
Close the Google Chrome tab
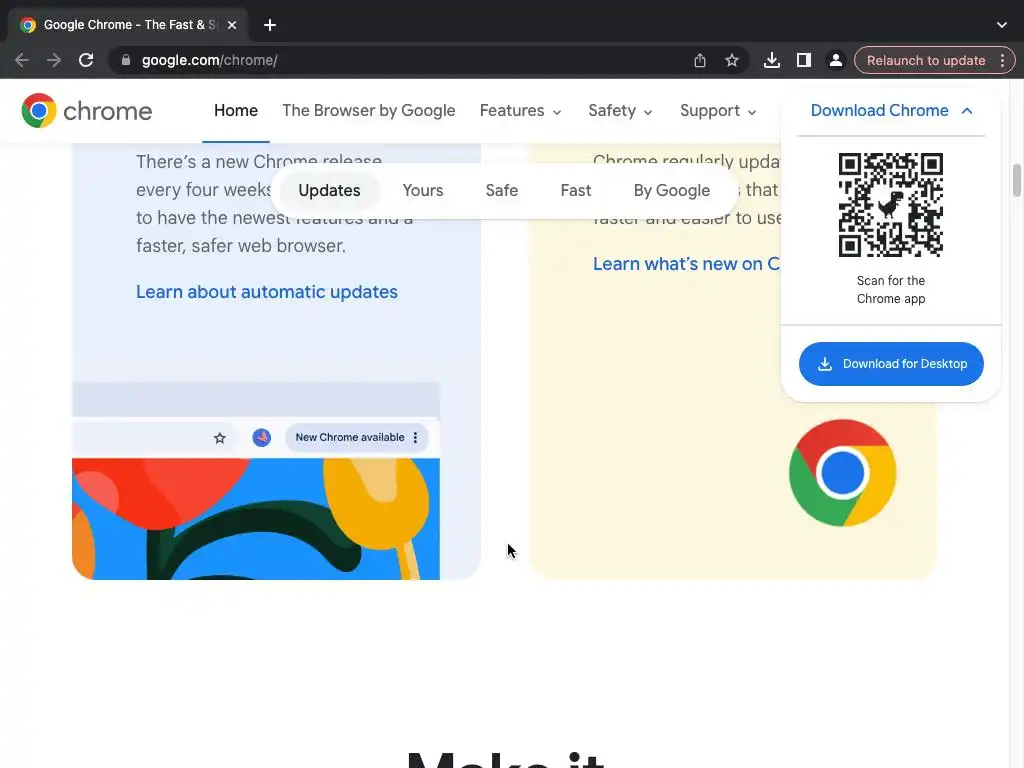click(x=232, y=25)
